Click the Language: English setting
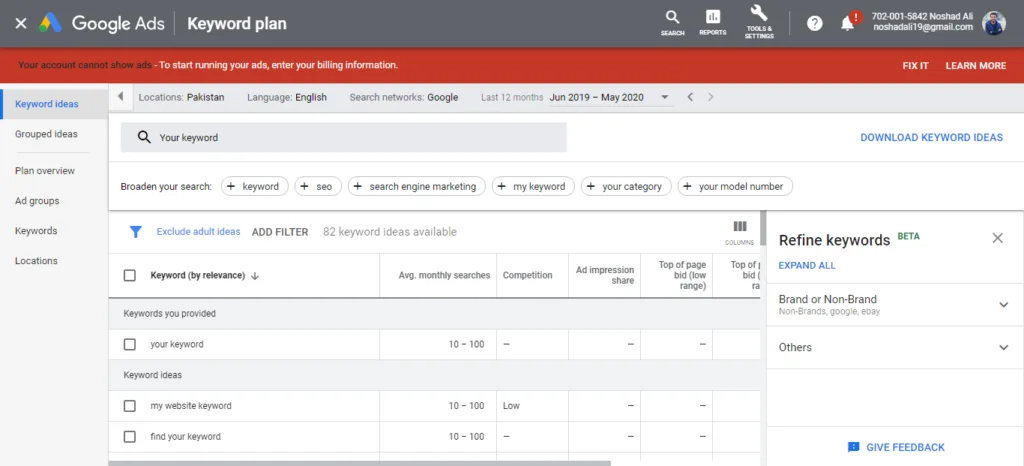The height and width of the screenshot is (466, 1024). point(287,97)
